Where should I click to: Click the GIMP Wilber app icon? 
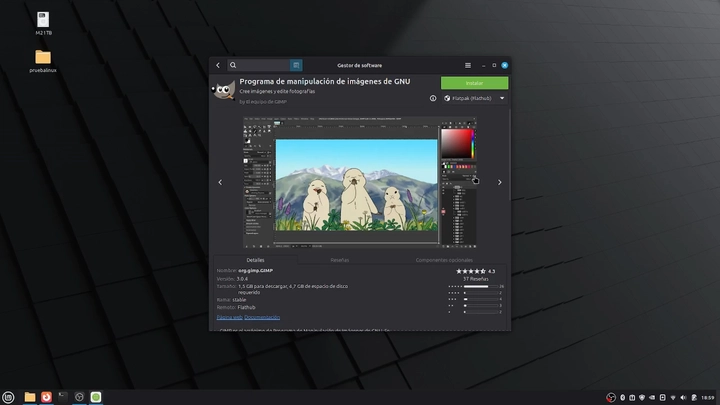click(224, 90)
